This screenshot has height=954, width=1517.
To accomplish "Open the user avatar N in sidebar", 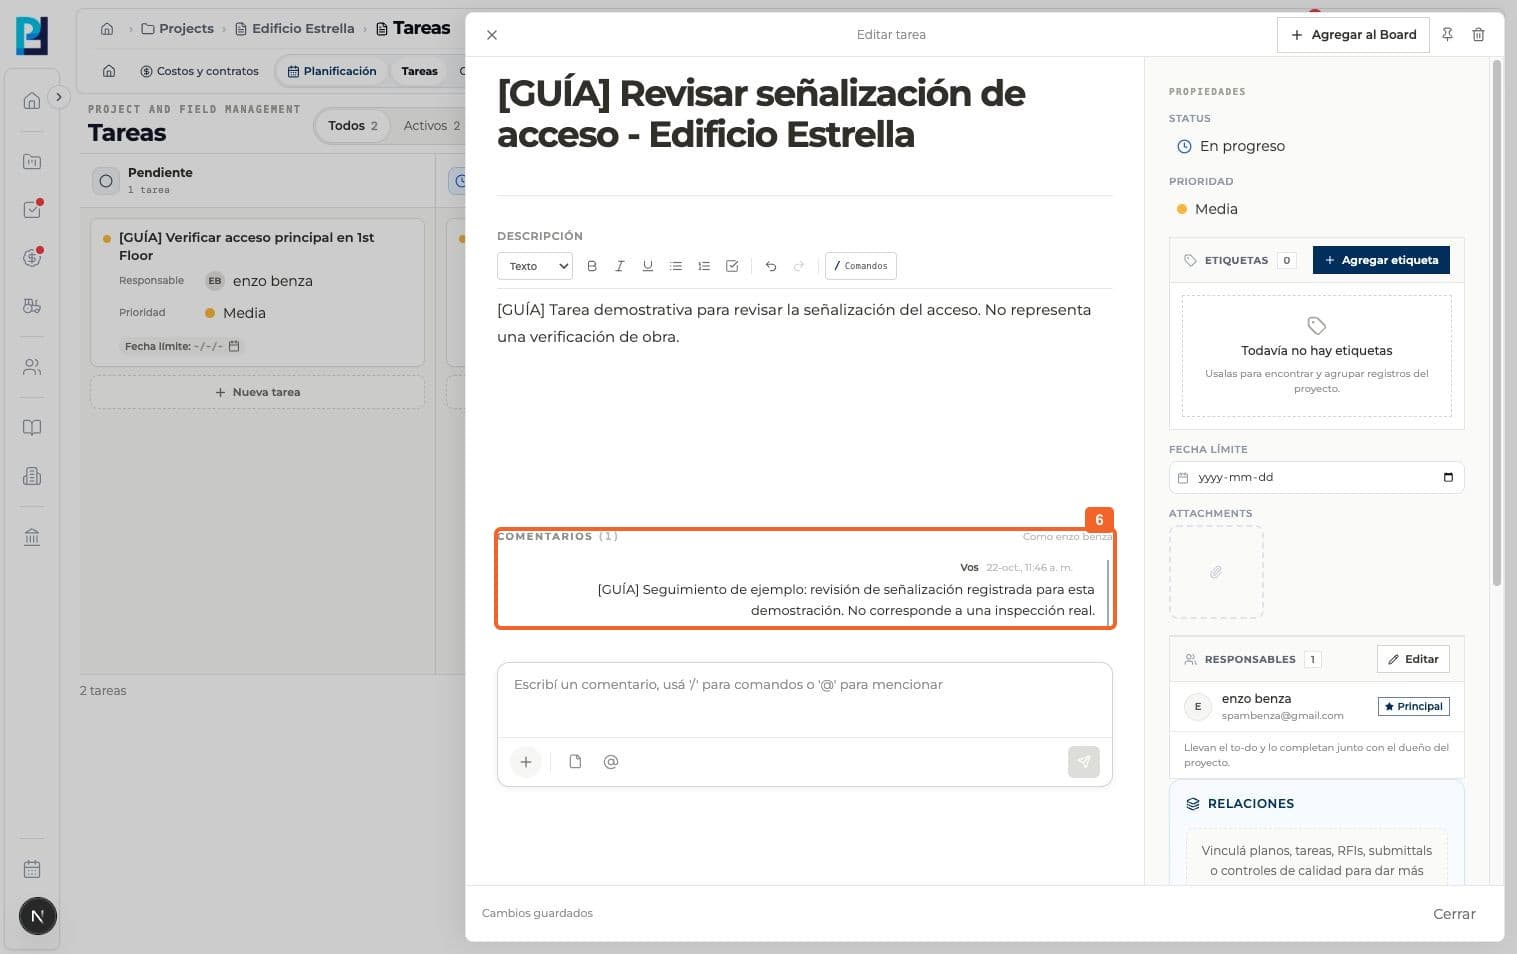I will pos(38,916).
